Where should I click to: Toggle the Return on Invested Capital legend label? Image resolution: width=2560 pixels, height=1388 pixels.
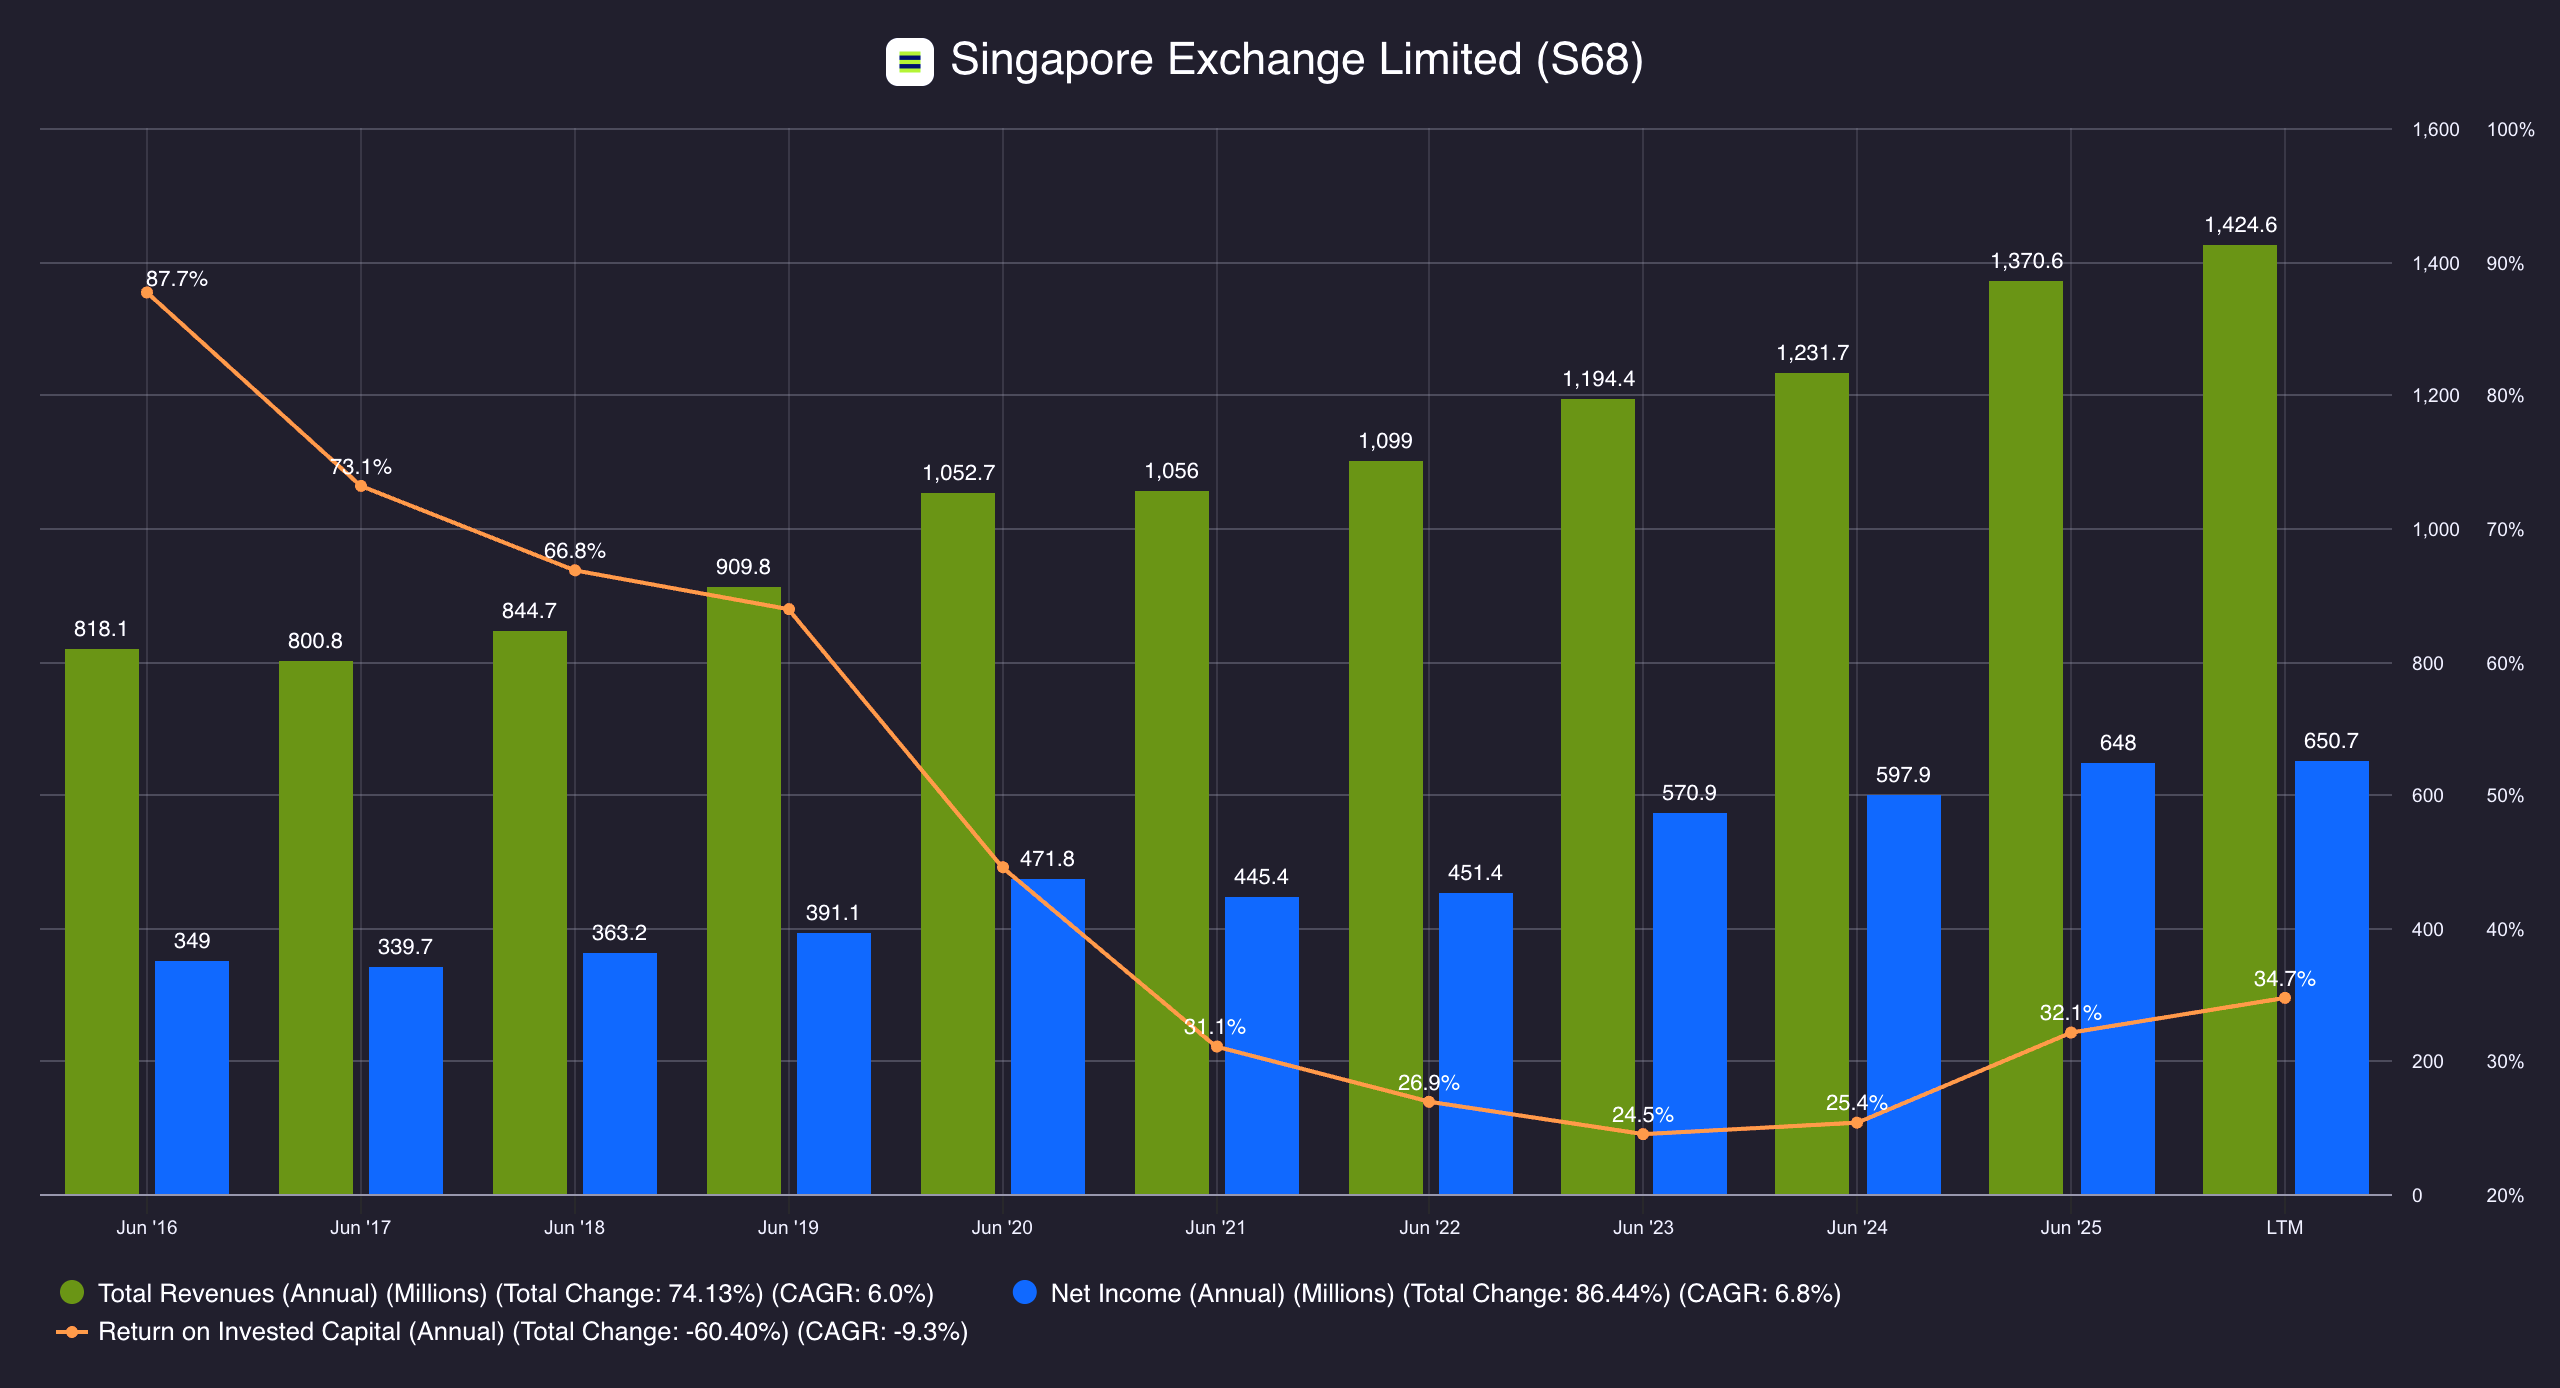click(533, 1332)
